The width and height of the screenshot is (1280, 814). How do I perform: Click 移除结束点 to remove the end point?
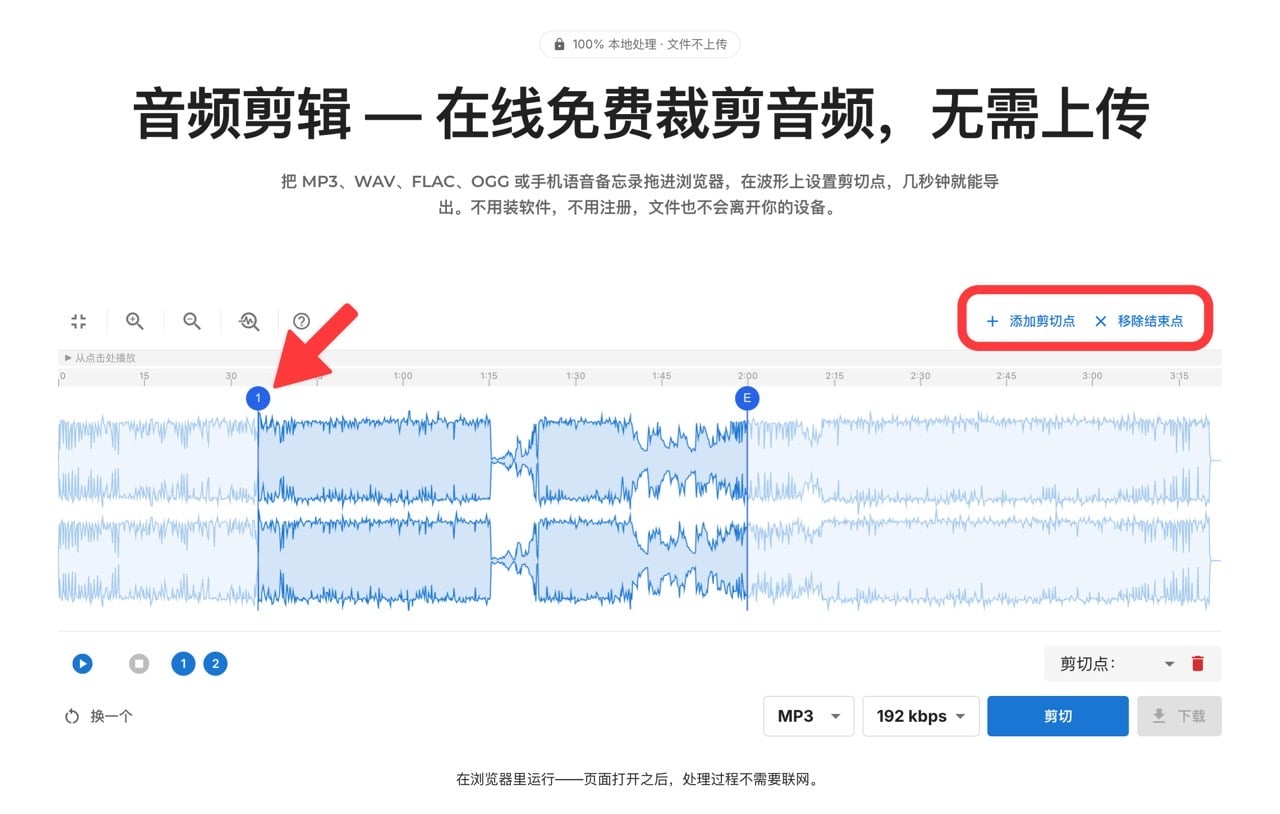click(x=1139, y=321)
